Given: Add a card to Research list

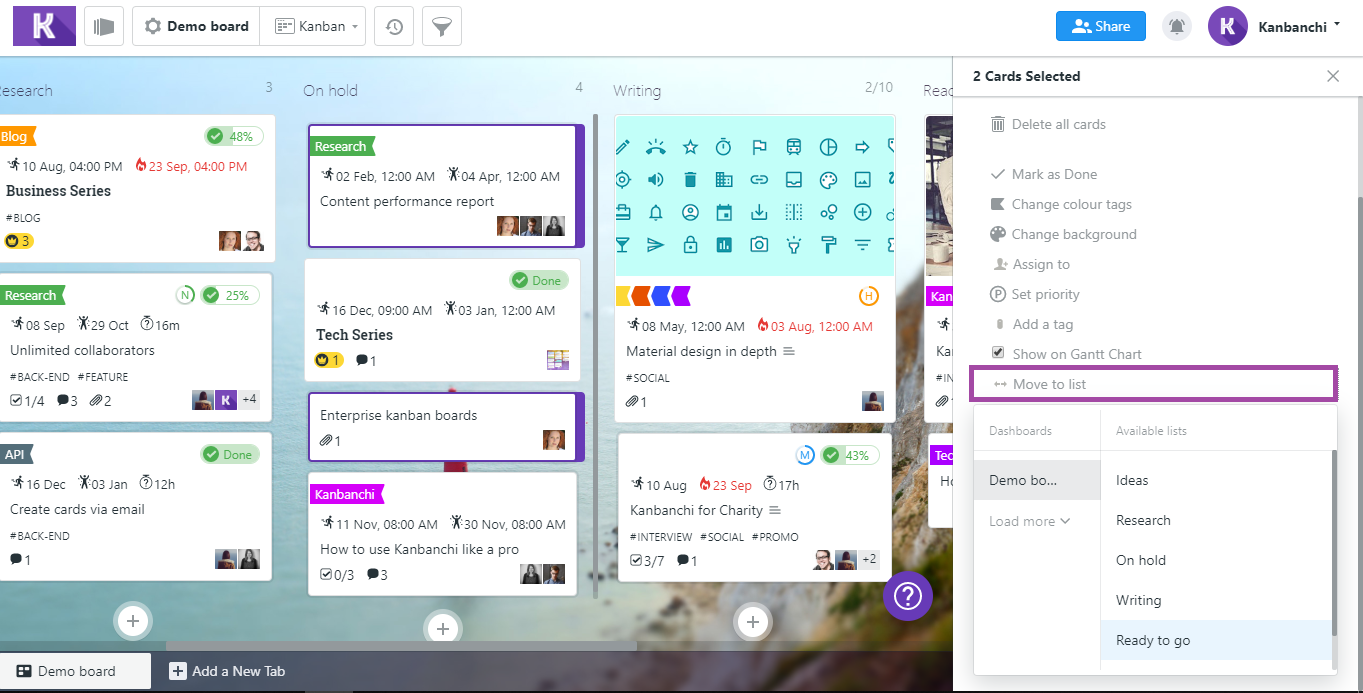Looking at the screenshot, I should pos(133,621).
